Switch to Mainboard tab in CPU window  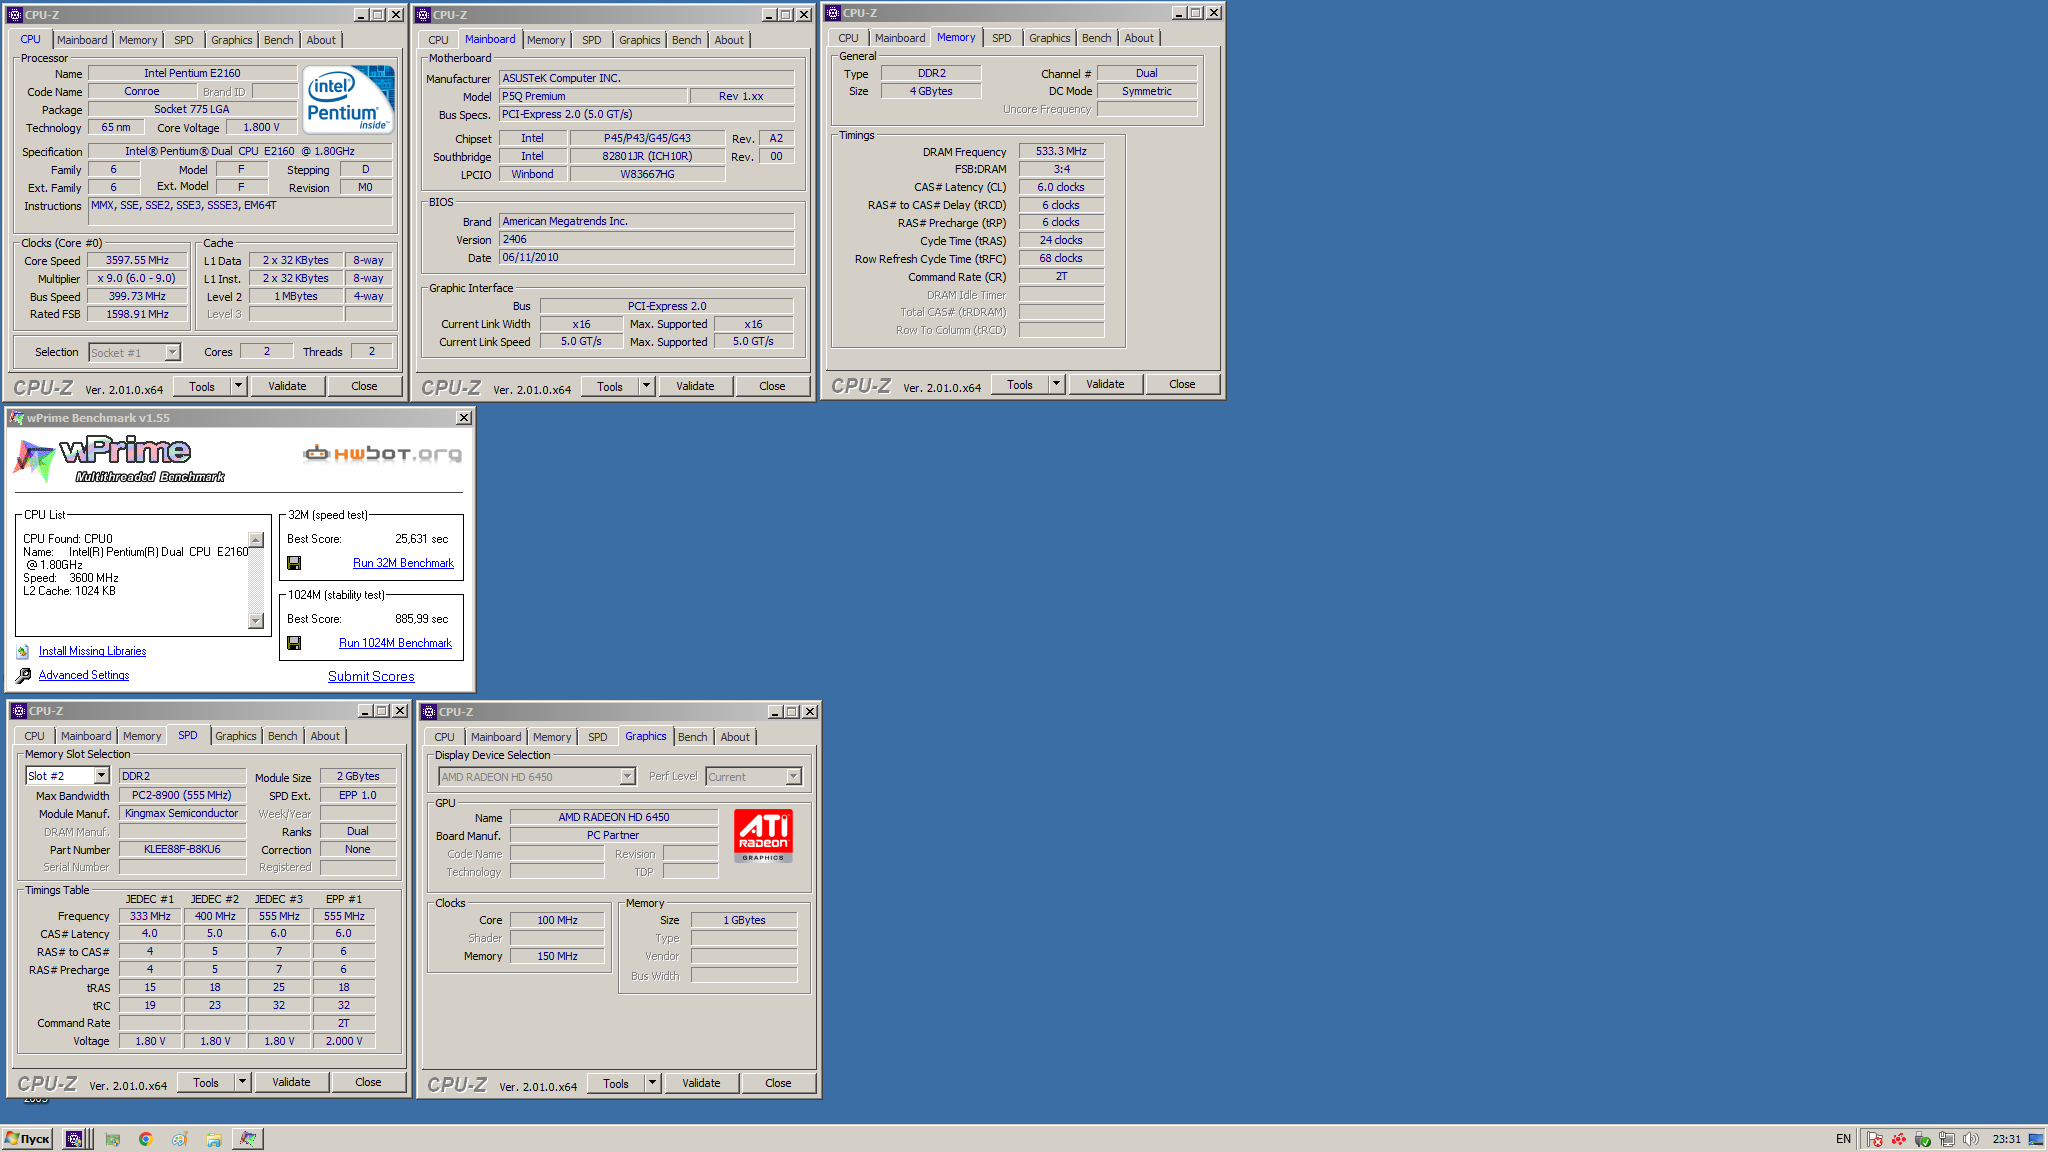tap(82, 40)
